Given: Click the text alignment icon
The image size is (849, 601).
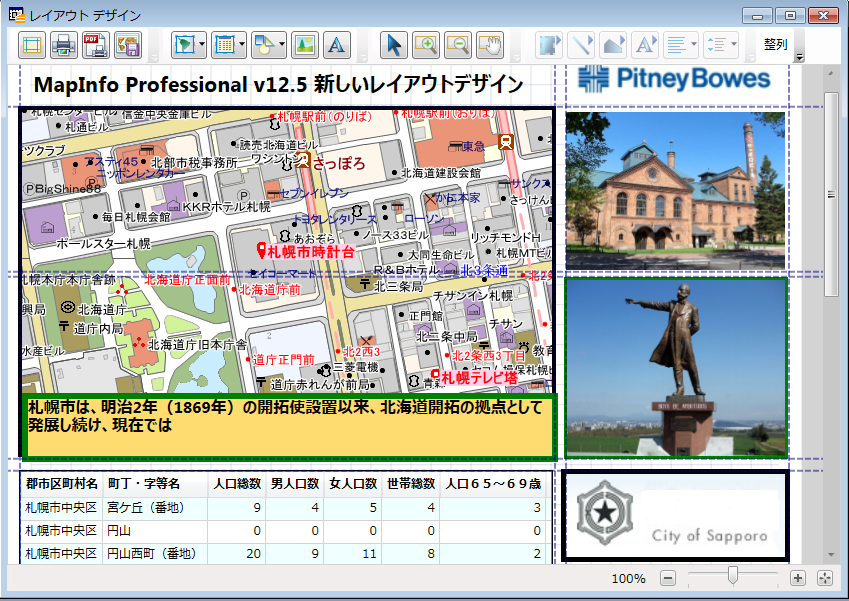Looking at the screenshot, I should [x=676, y=45].
